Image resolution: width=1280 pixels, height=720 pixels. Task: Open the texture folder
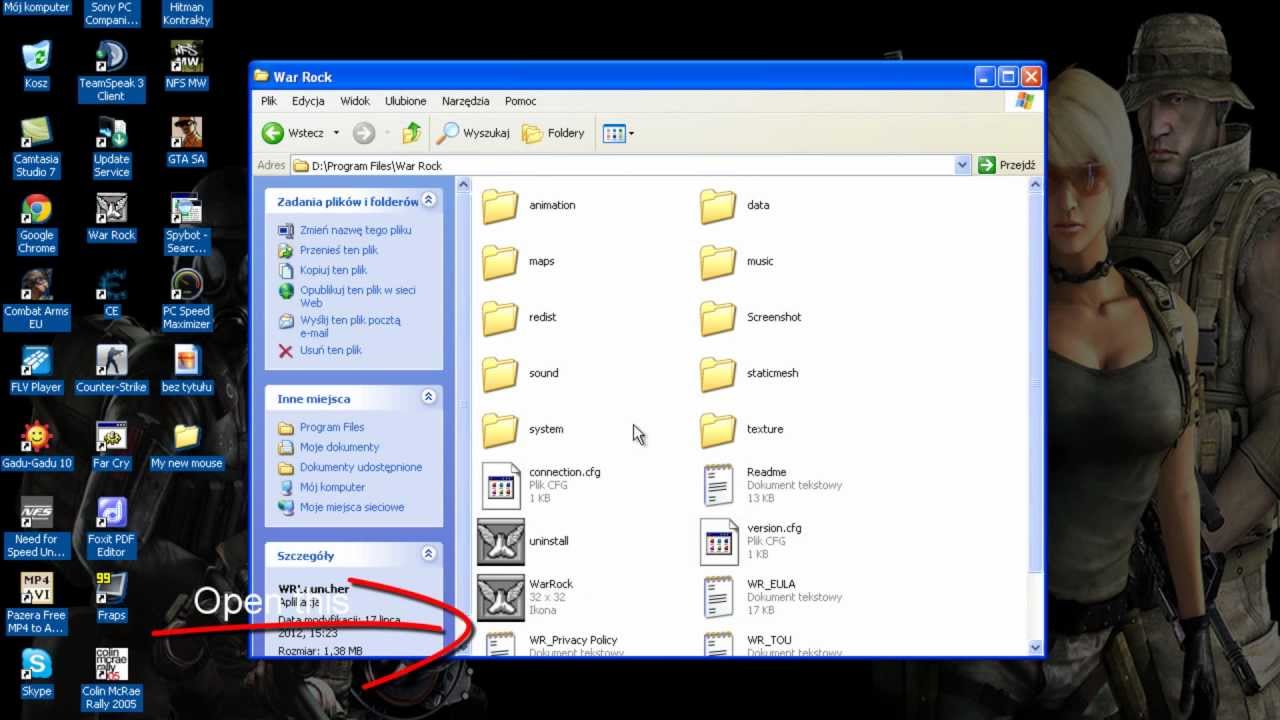(x=741, y=429)
